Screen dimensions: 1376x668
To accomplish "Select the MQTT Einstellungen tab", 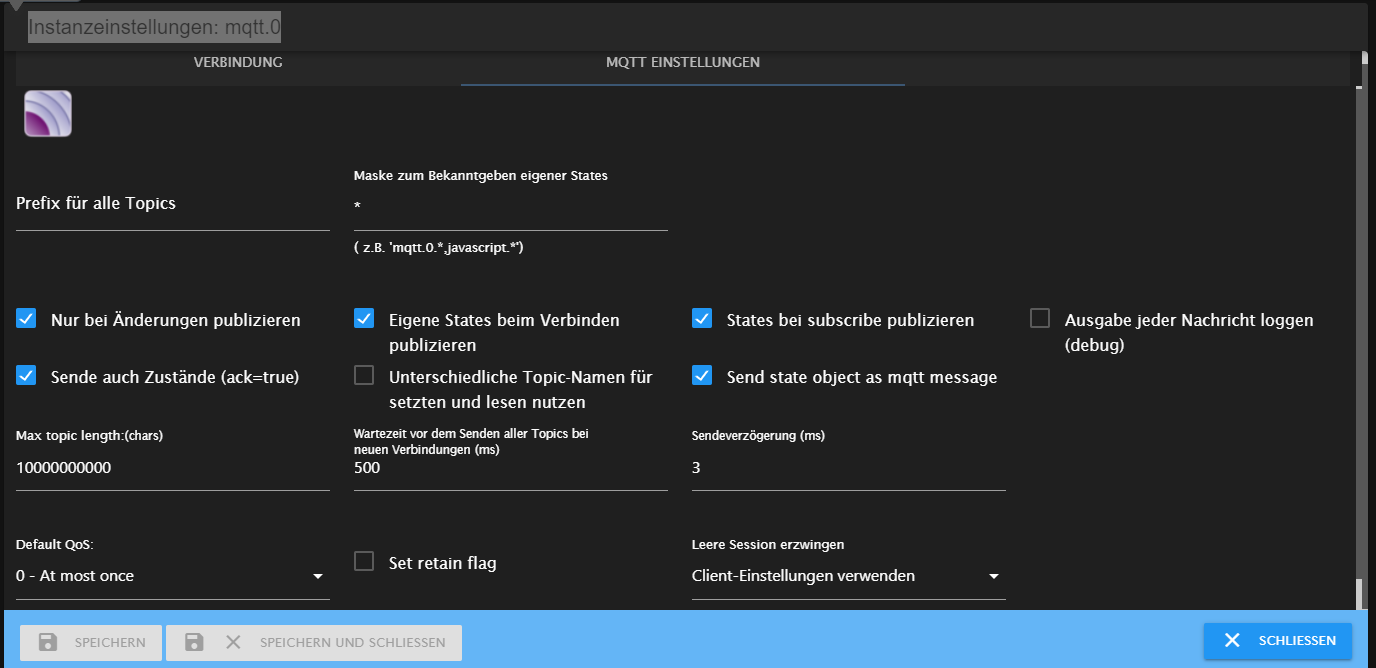I will [x=683, y=62].
